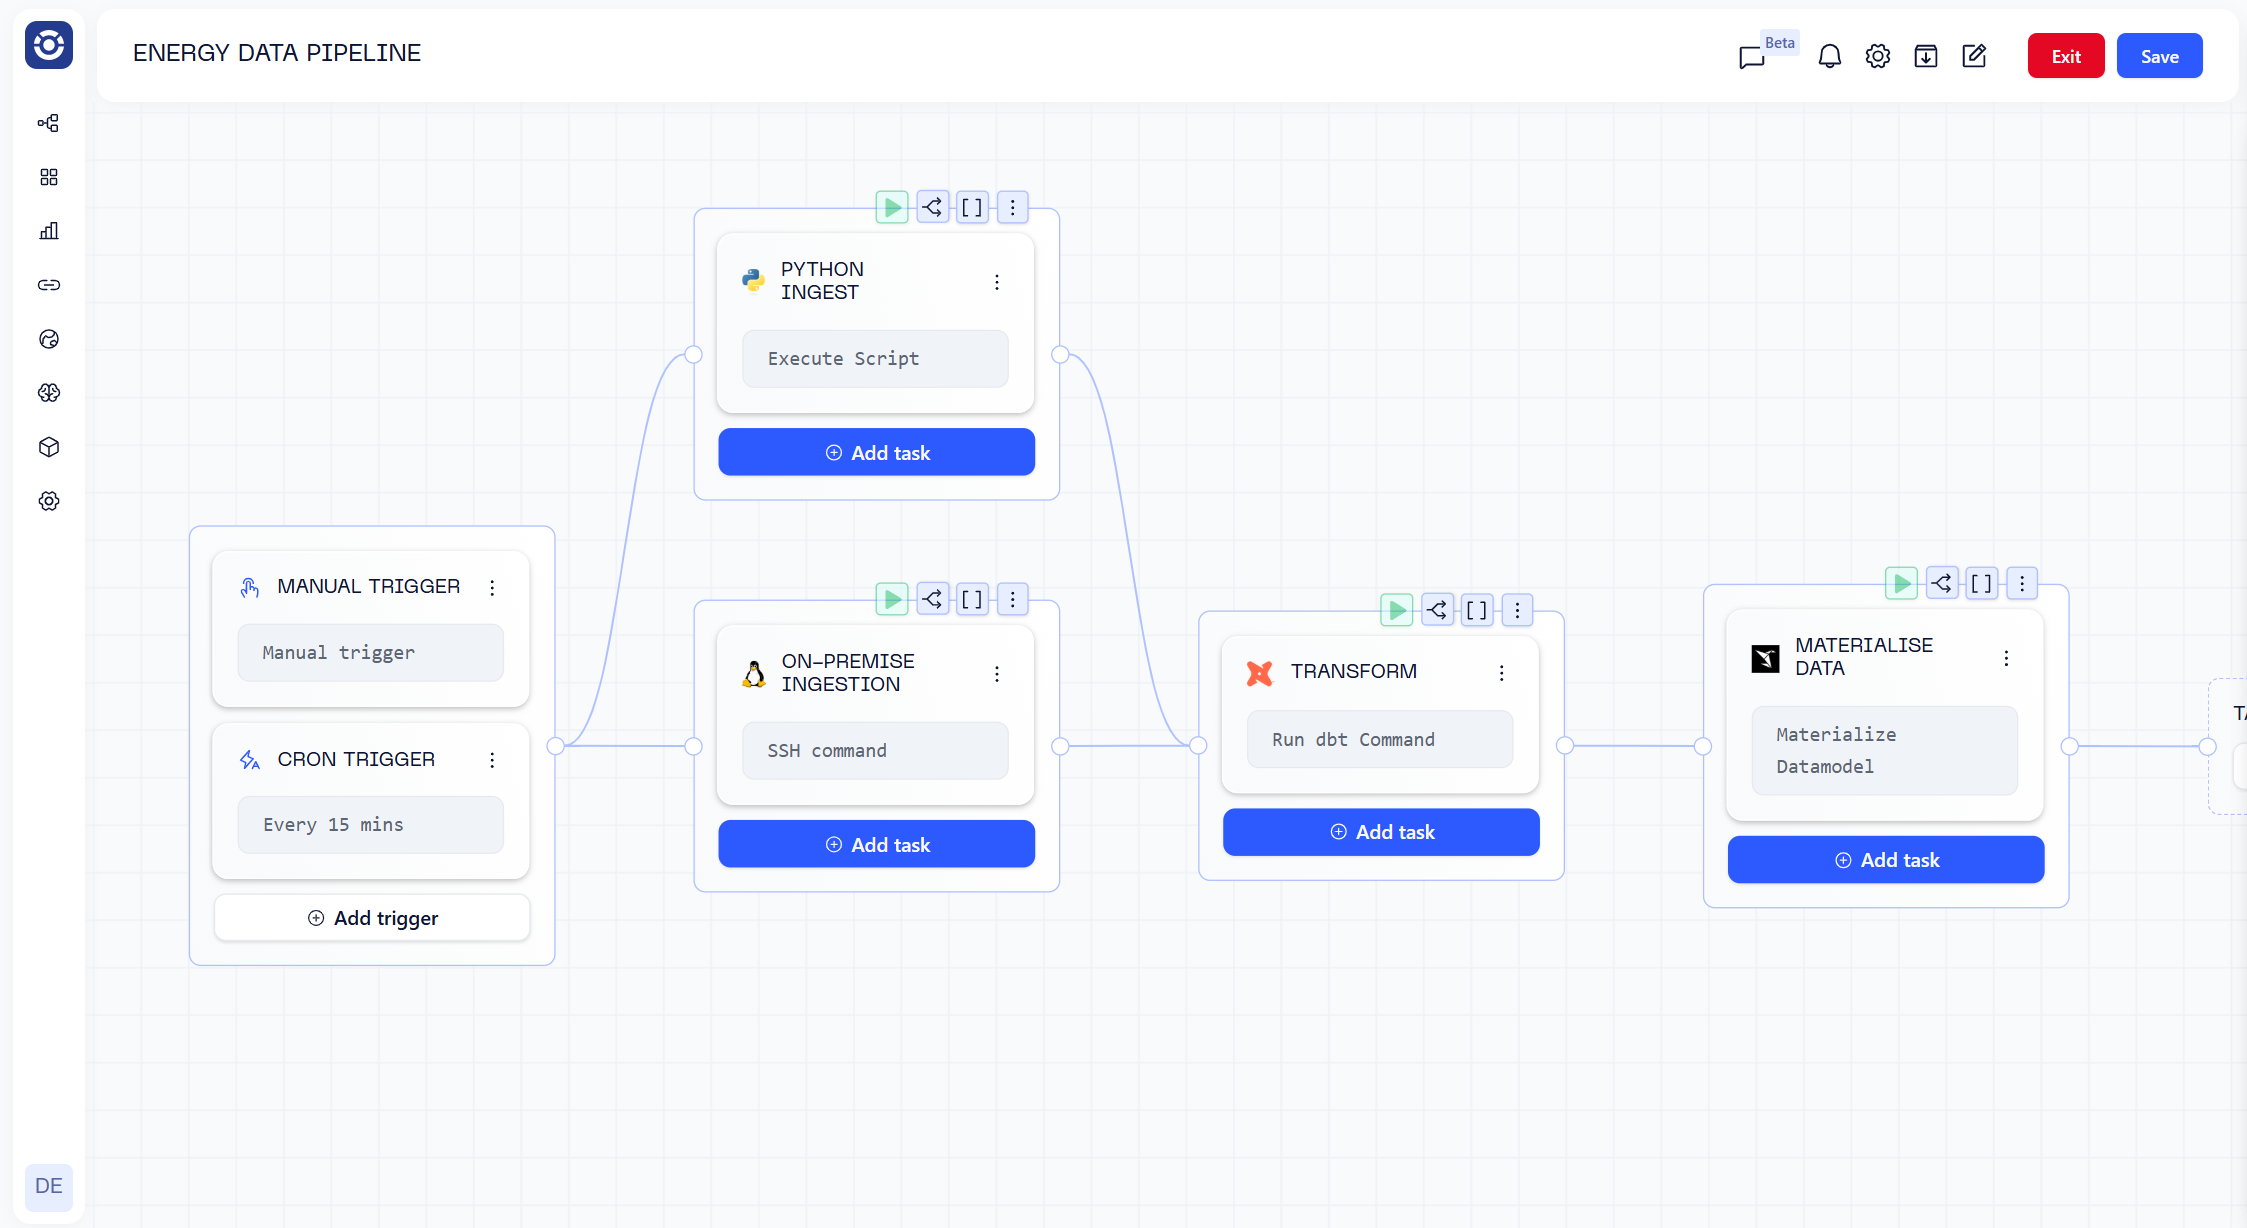This screenshot has height=1228, width=2247.
Task: Open the Beta chat icon
Action: pos(1752,57)
